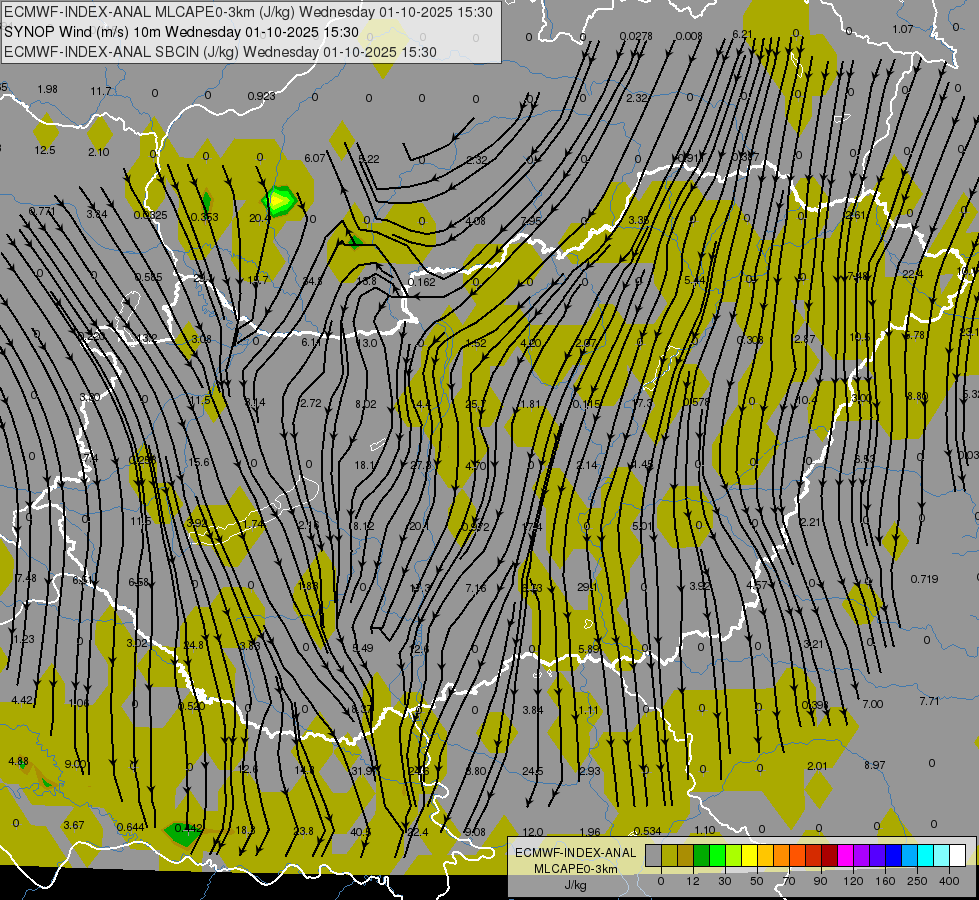The width and height of the screenshot is (979, 900).
Task: Click the SBCIN title line in header
Action: (220, 52)
